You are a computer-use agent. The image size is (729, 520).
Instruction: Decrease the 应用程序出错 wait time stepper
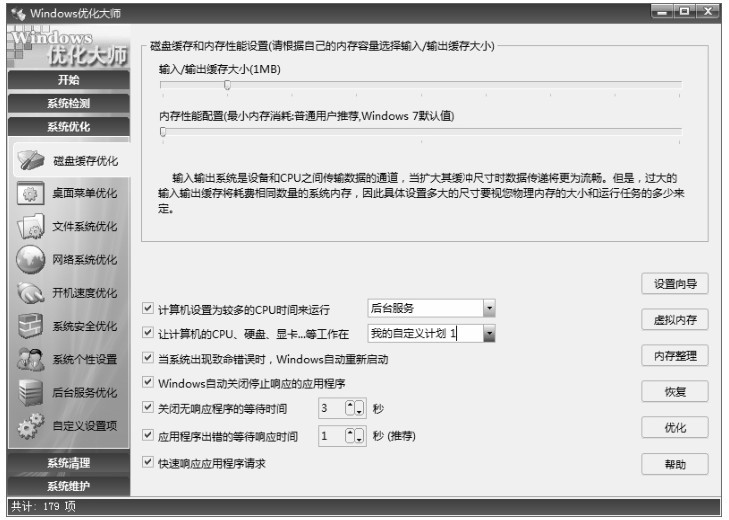click(x=359, y=436)
